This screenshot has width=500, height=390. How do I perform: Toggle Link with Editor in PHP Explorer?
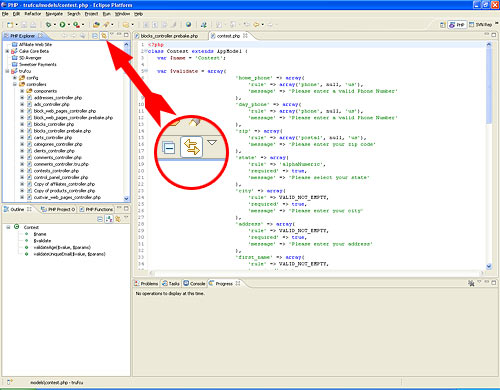(x=104, y=35)
